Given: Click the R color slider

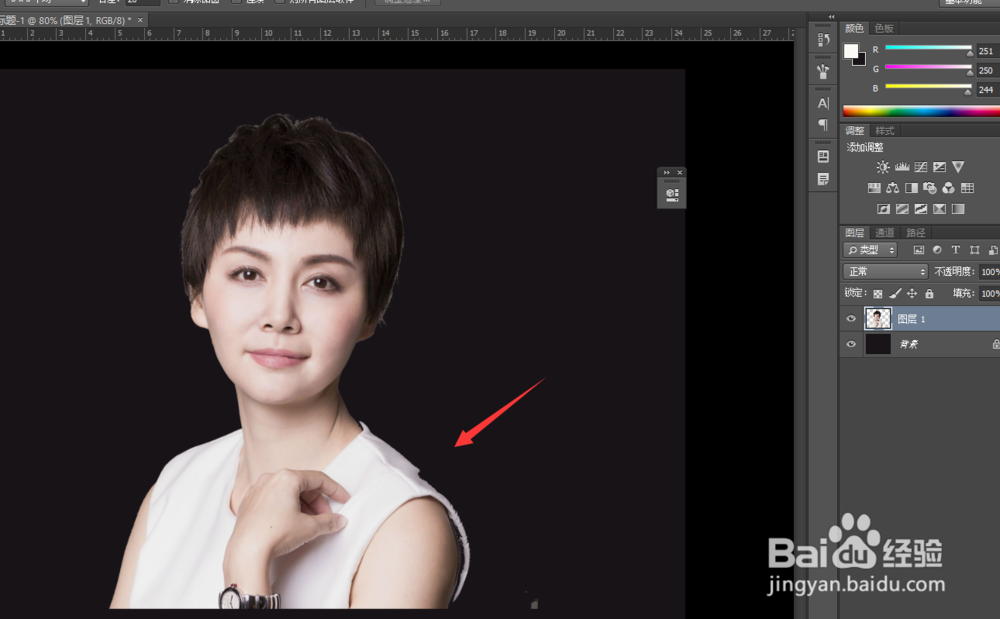Looking at the screenshot, I should tap(928, 48).
